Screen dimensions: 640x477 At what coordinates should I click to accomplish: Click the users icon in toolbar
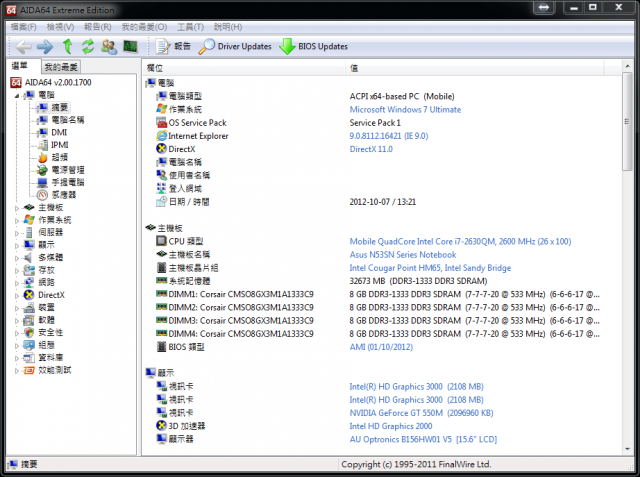(x=108, y=47)
